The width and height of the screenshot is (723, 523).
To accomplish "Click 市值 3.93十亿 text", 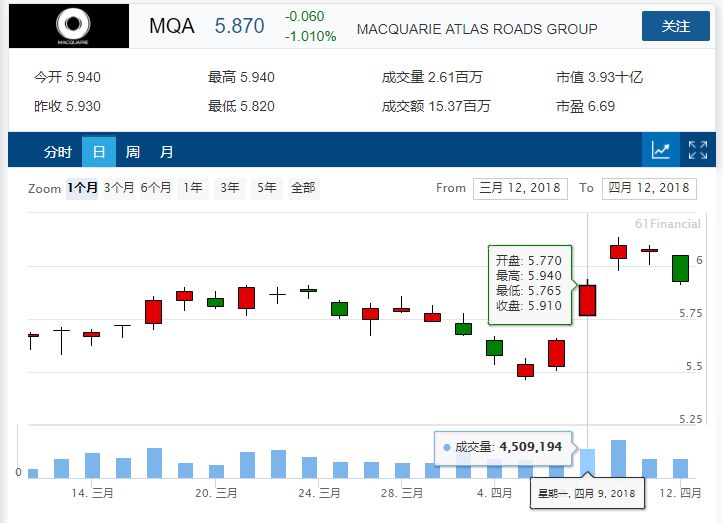I will pos(599,77).
